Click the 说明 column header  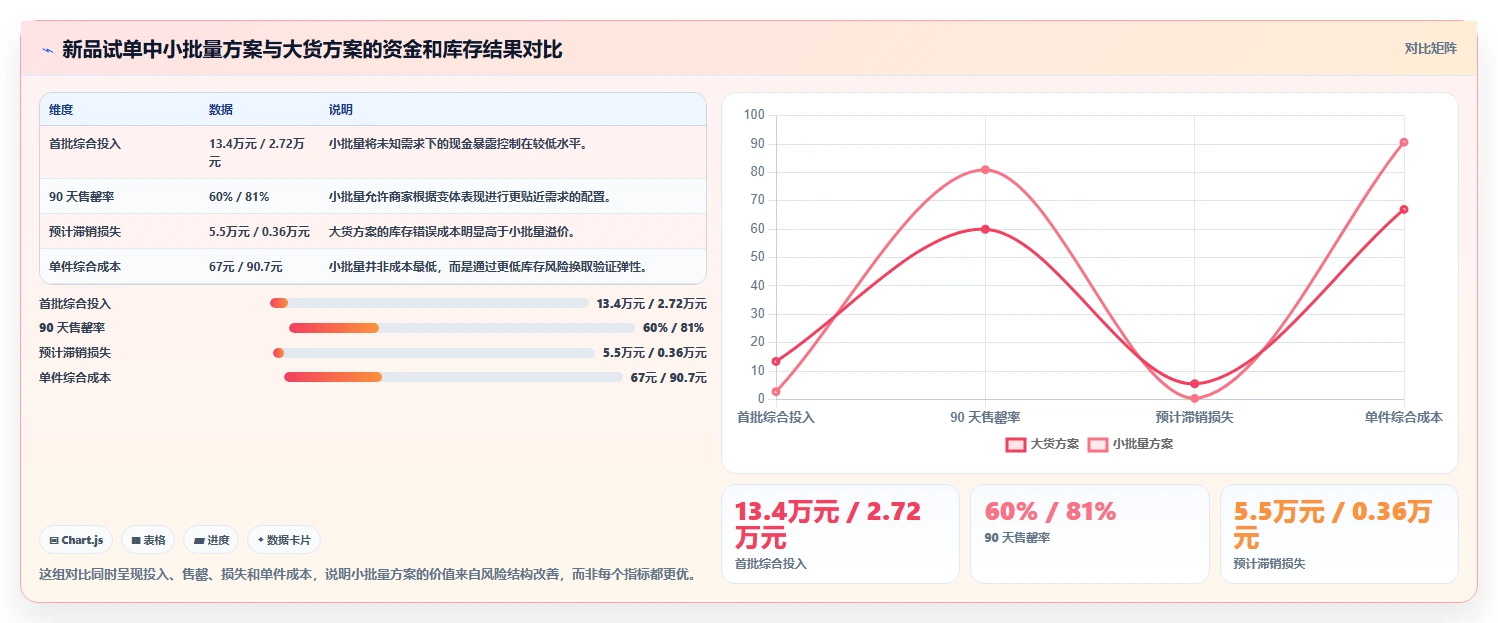tap(341, 110)
